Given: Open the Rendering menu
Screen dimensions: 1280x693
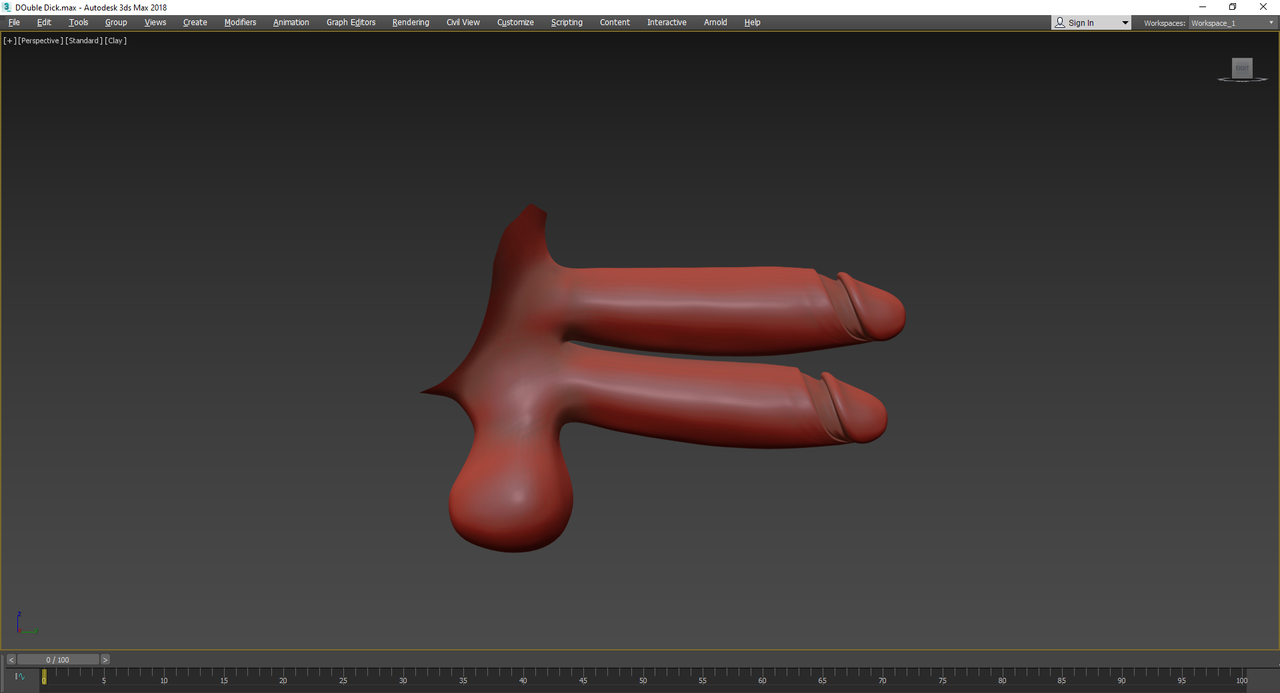Looking at the screenshot, I should (x=410, y=22).
